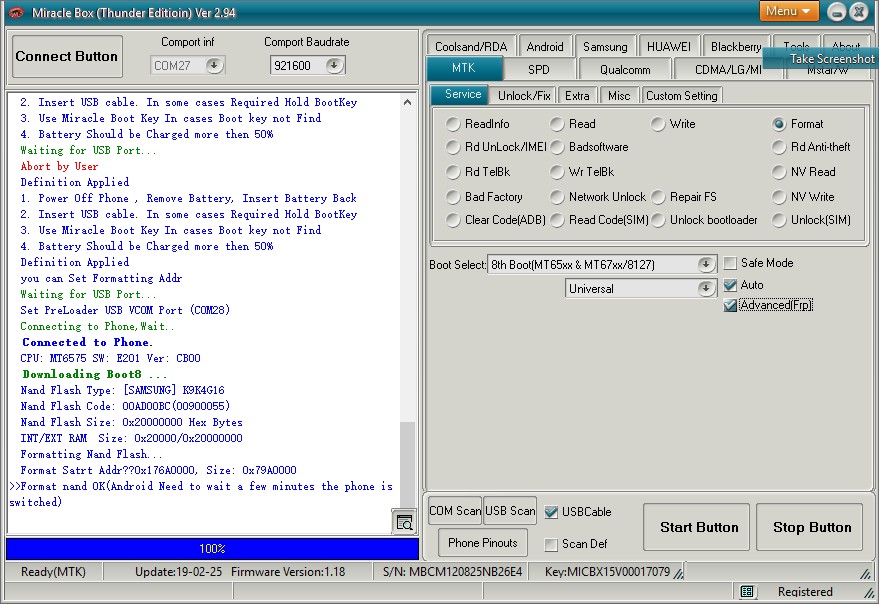Click the blue 100% progress bar
The image size is (879, 604).
click(212, 548)
